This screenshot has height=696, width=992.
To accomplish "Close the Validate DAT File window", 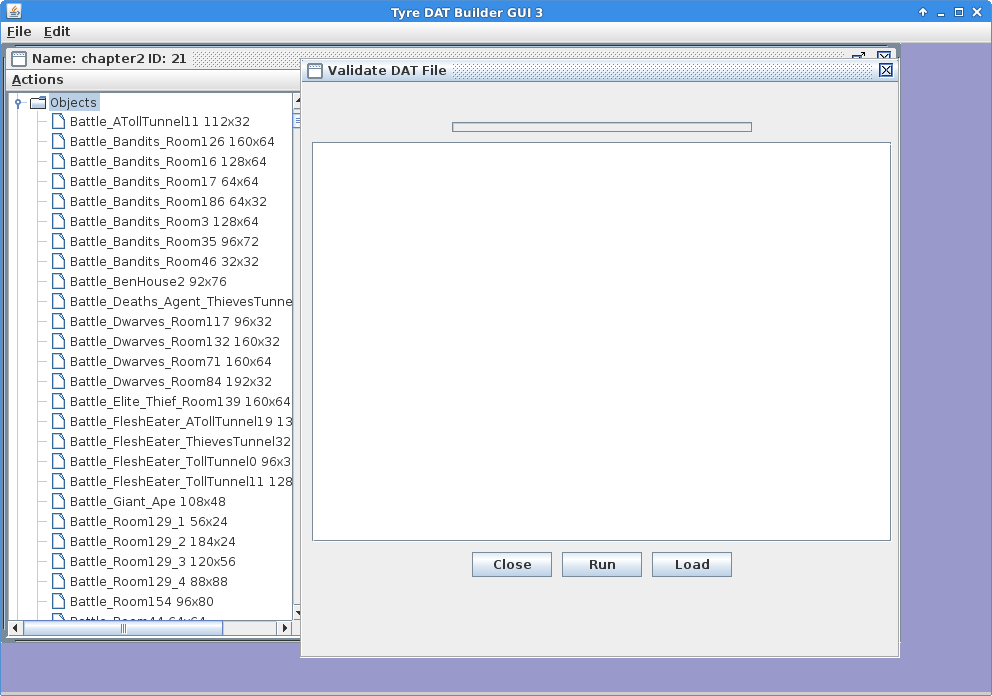I will click(x=886, y=70).
